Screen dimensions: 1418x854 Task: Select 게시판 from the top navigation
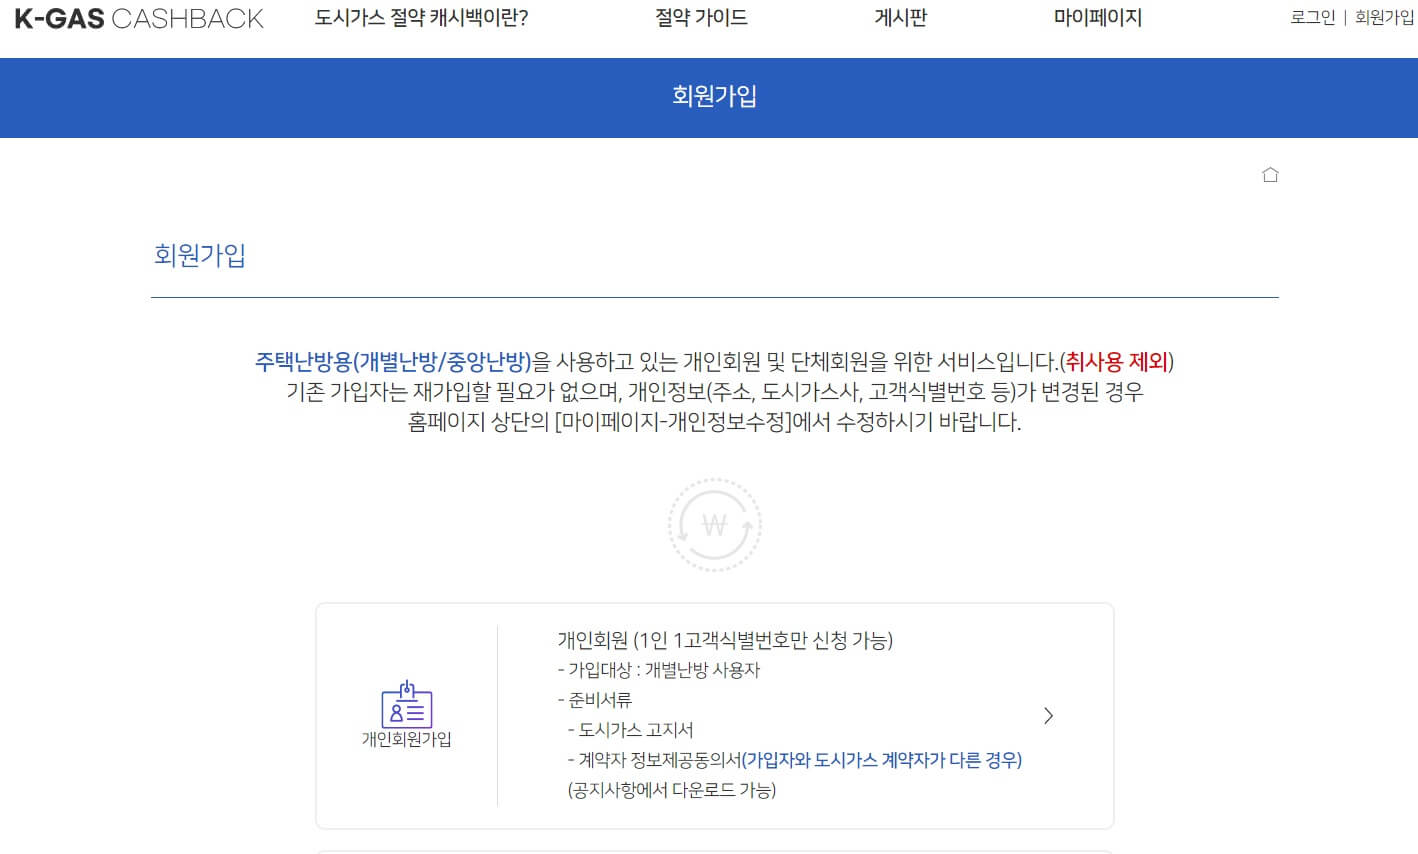pos(899,17)
